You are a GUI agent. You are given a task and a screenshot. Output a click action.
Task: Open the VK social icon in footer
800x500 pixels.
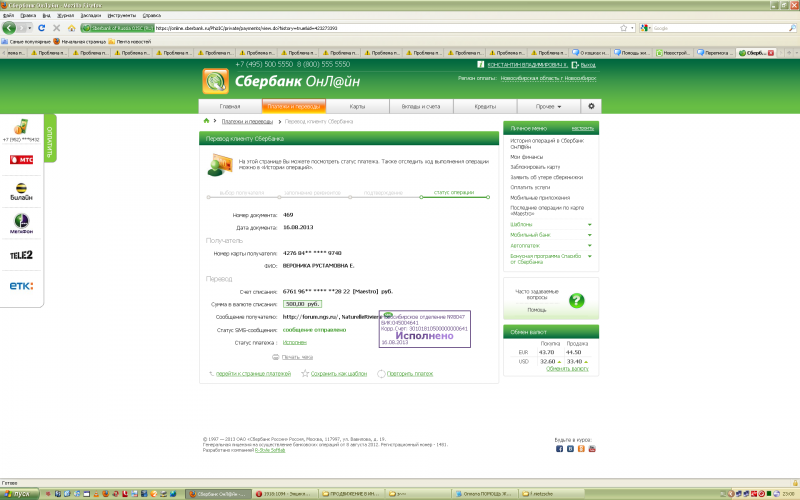pyautogui.click(x=570, y=448)
